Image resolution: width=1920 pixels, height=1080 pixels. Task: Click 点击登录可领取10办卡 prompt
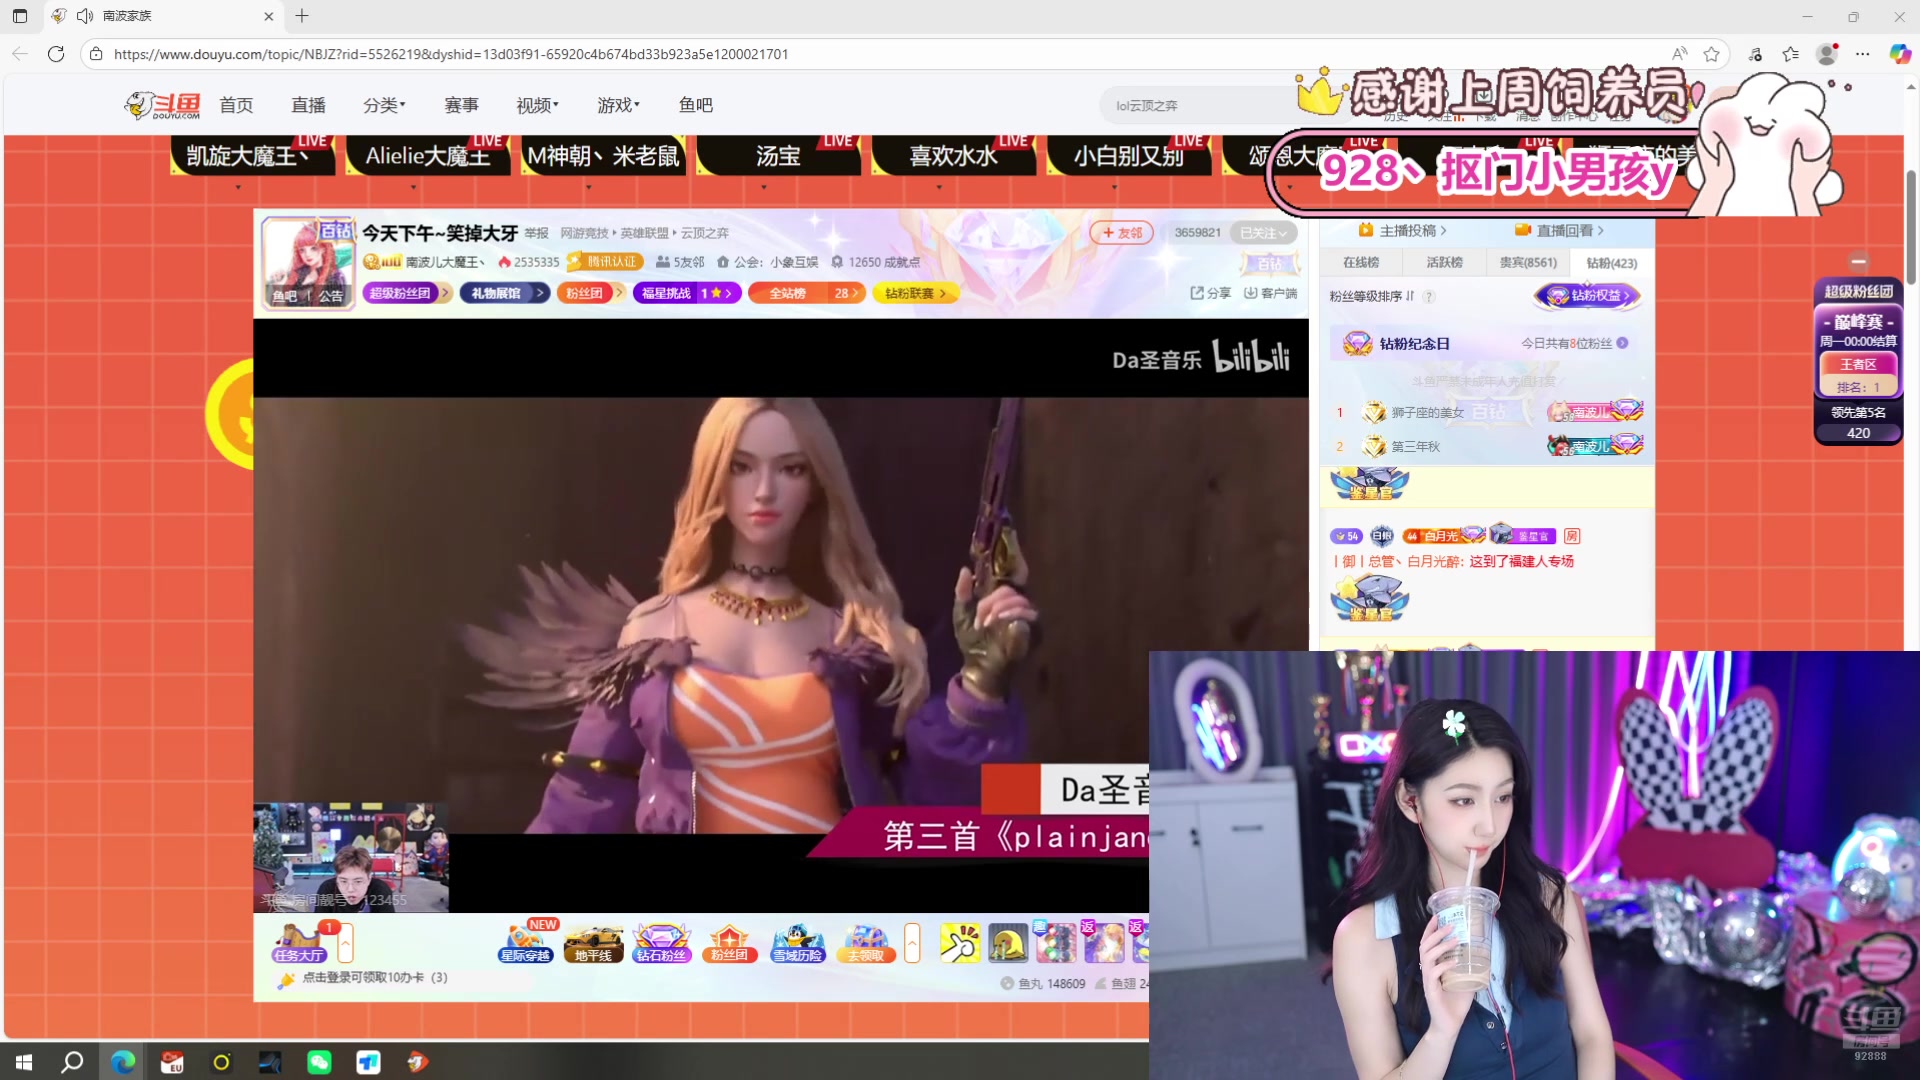point(374,978)
